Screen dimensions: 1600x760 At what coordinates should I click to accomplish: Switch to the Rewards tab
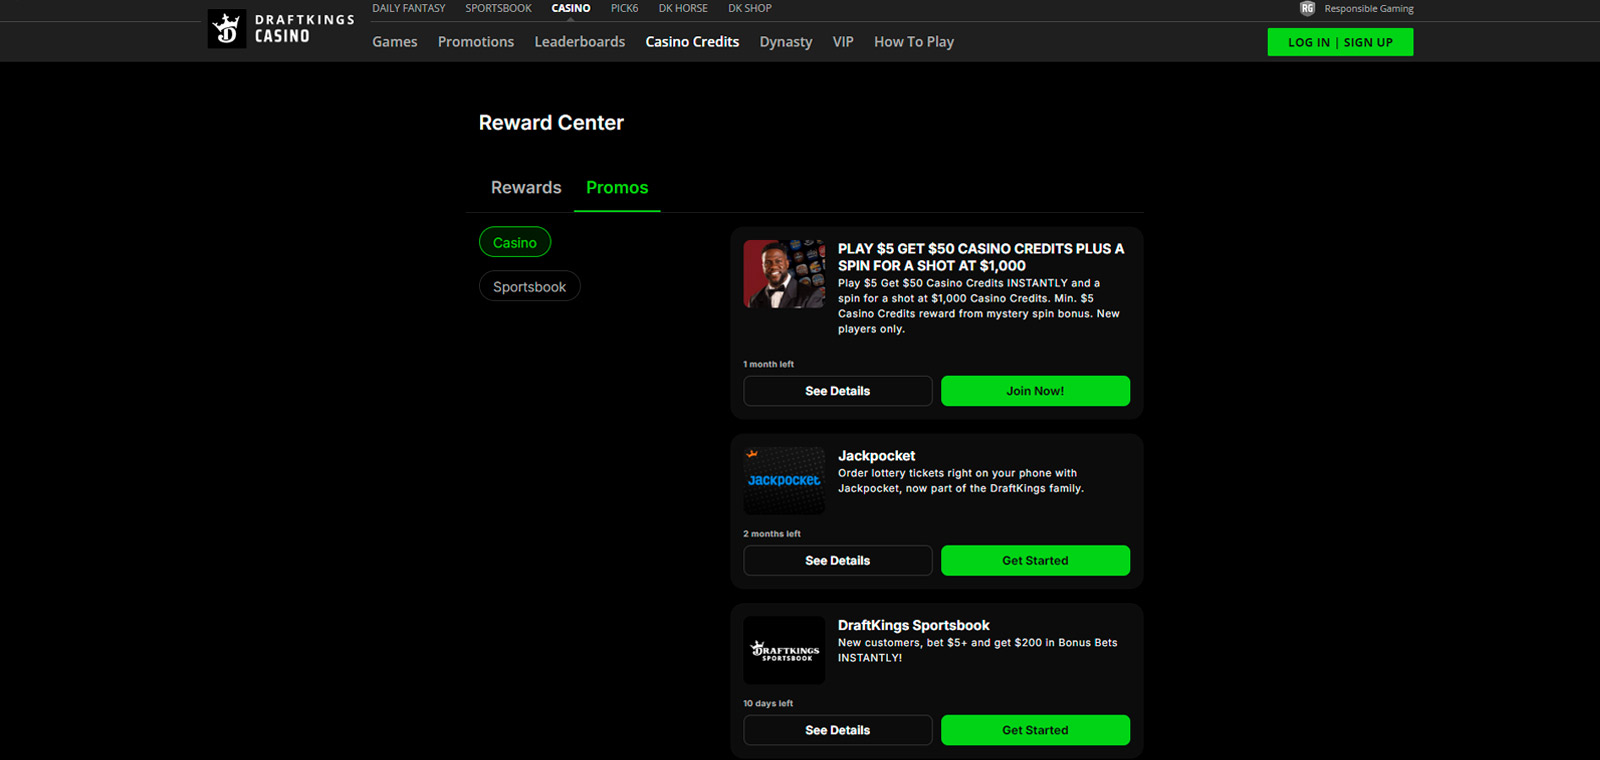point(526,188)
